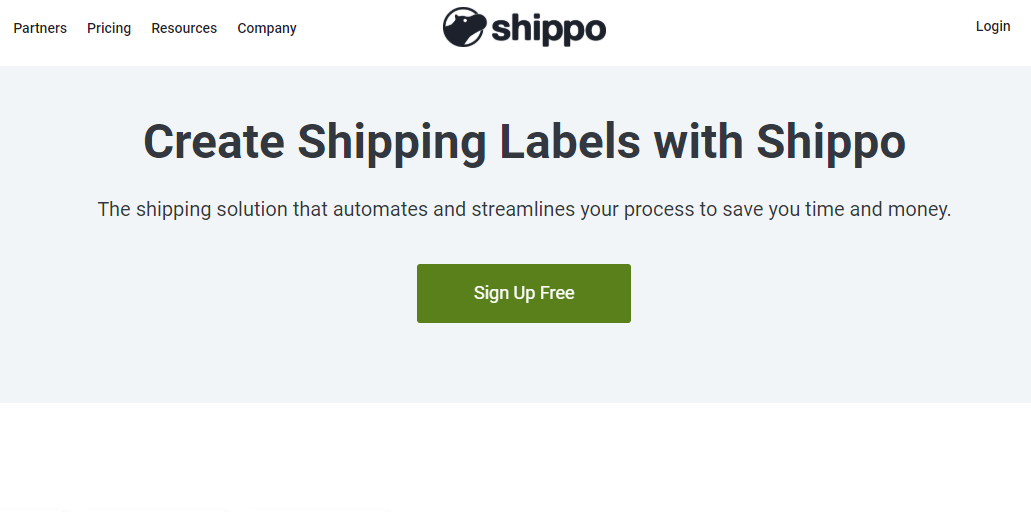Go to the Pricing page
This screenshot has width=1031, height=512.
tap(109, 28)
